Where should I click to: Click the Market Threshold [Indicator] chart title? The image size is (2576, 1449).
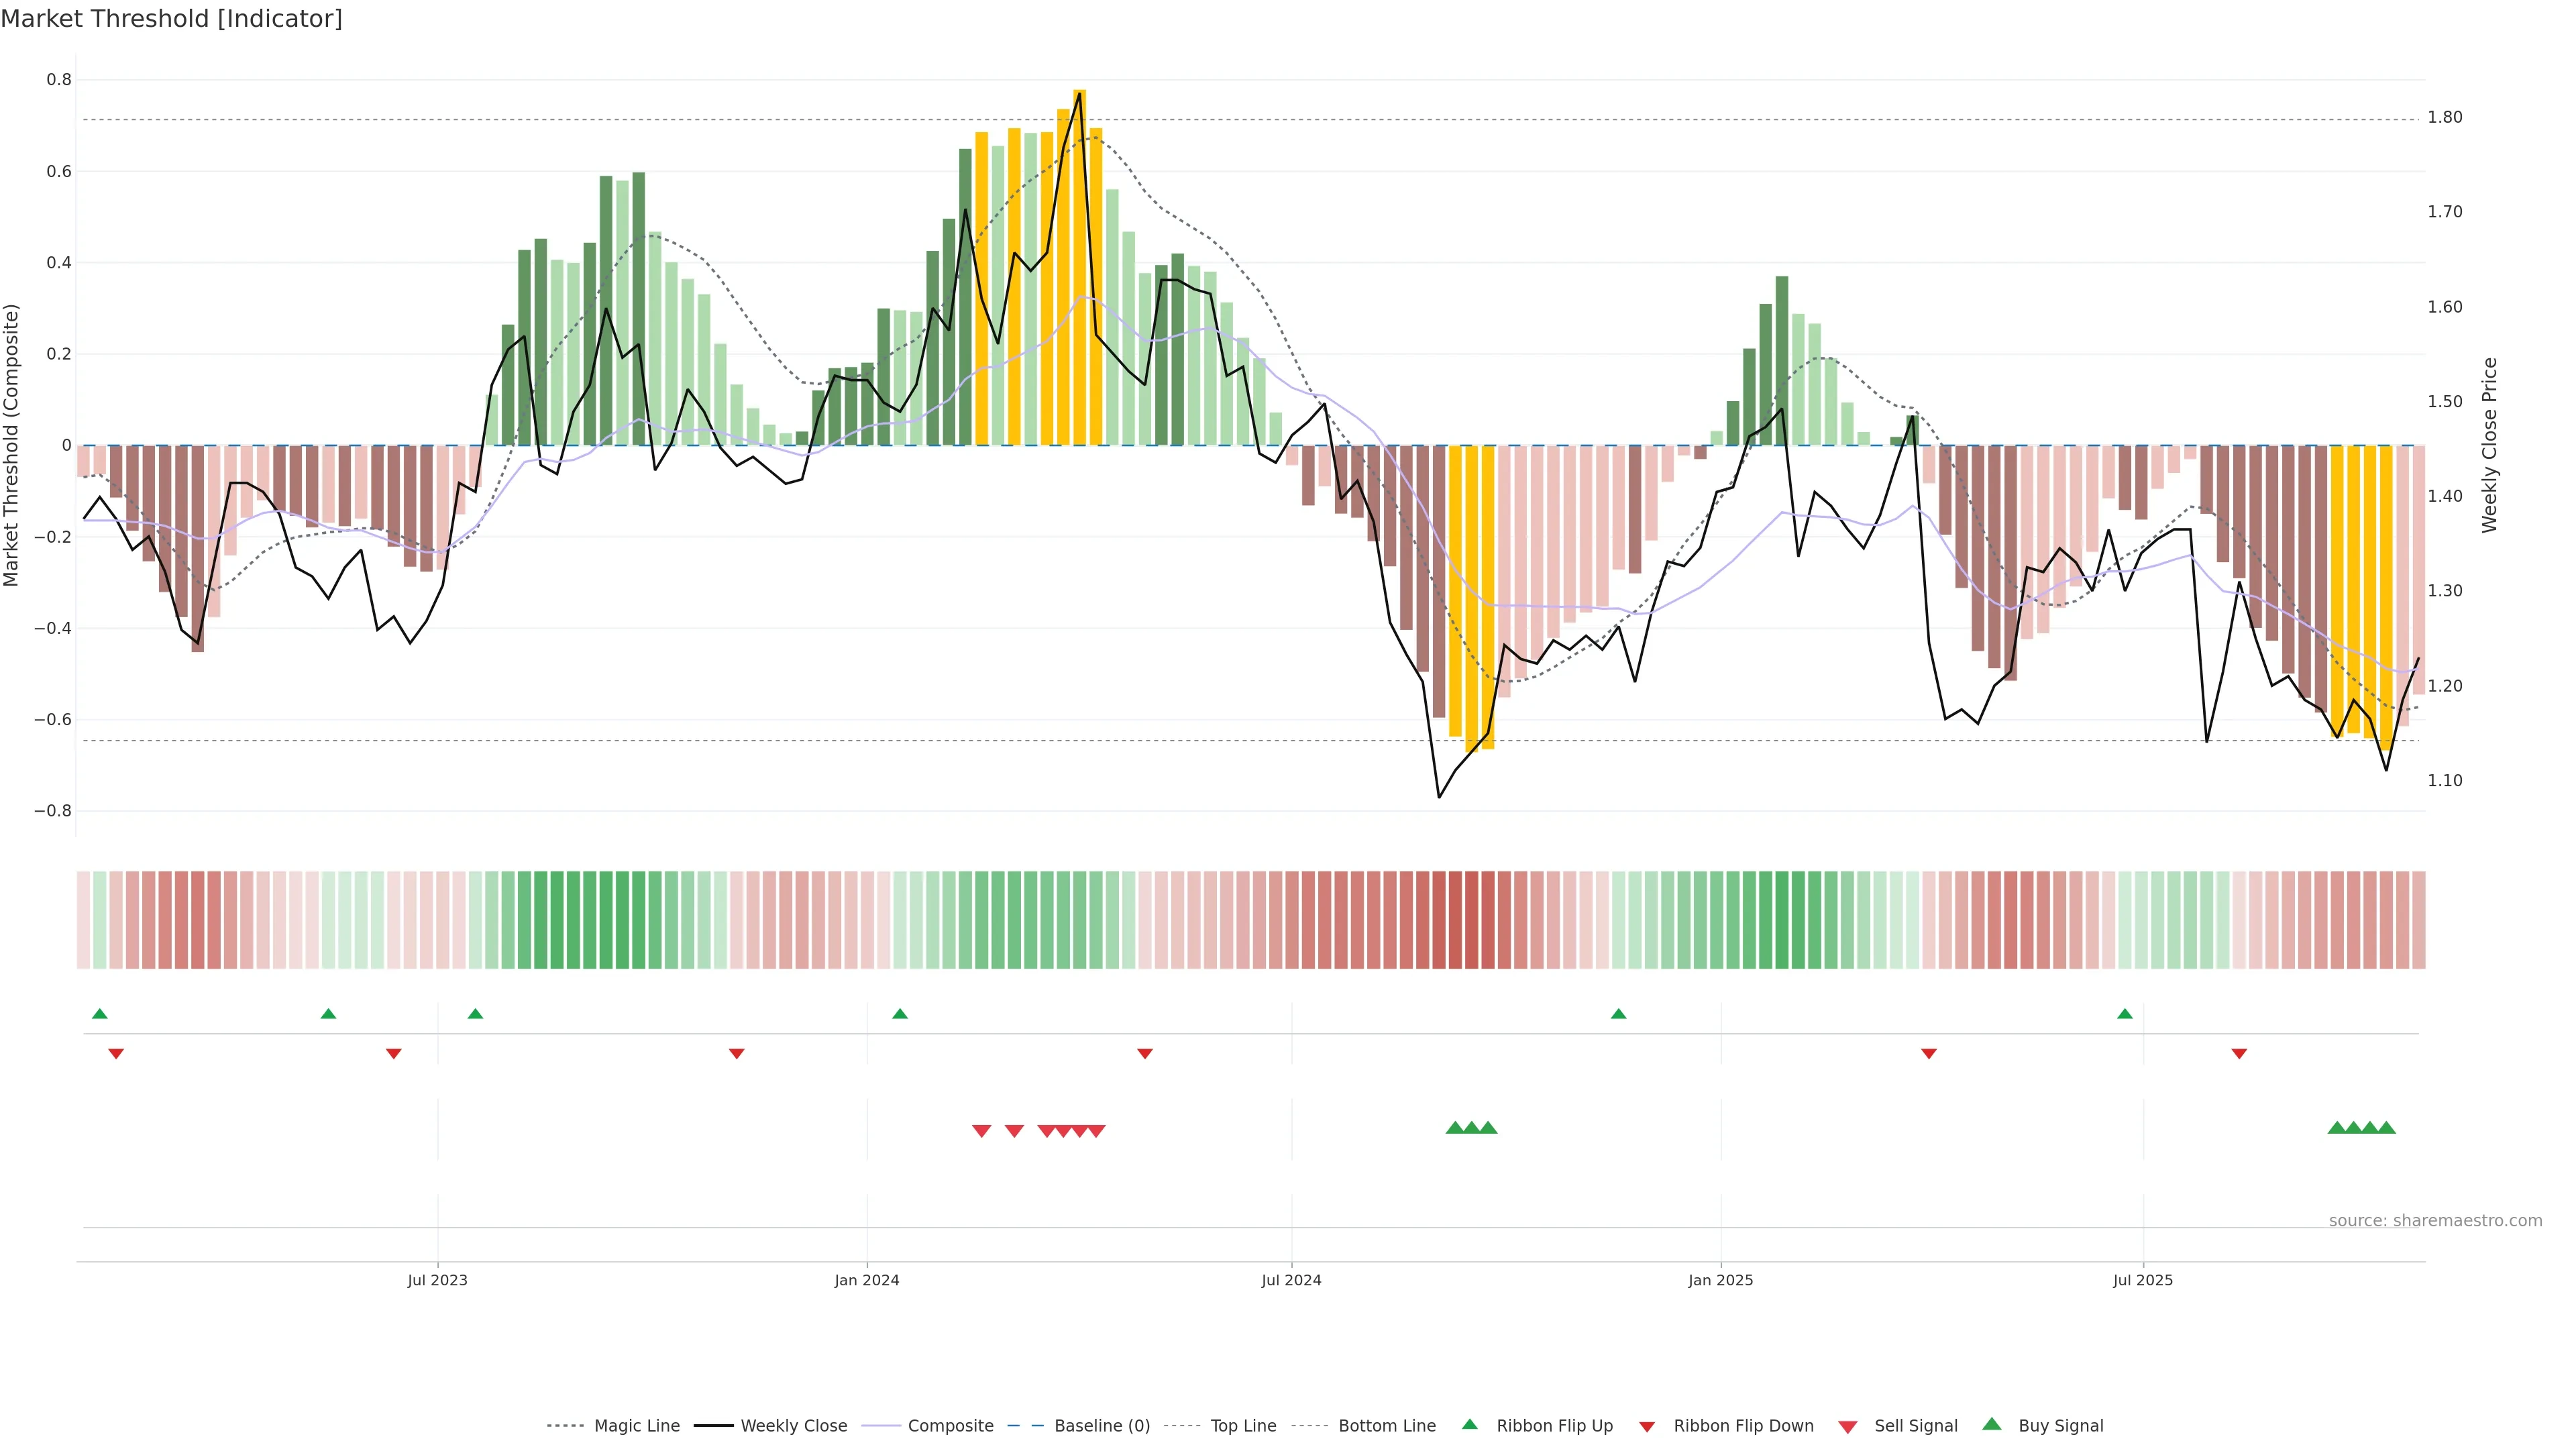point(171,19)
